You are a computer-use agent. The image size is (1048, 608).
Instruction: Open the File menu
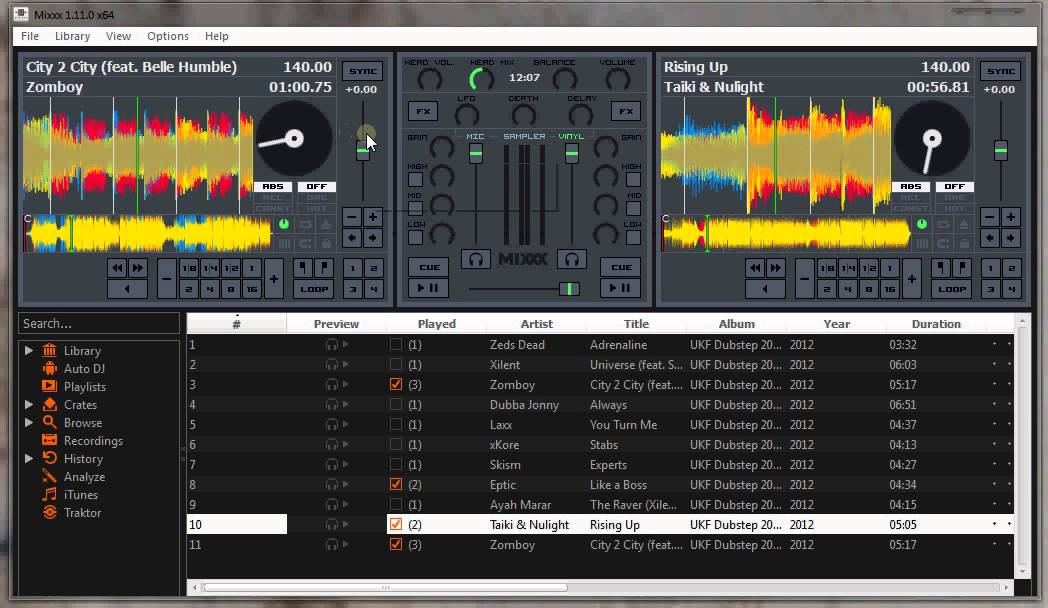(30, 36)
